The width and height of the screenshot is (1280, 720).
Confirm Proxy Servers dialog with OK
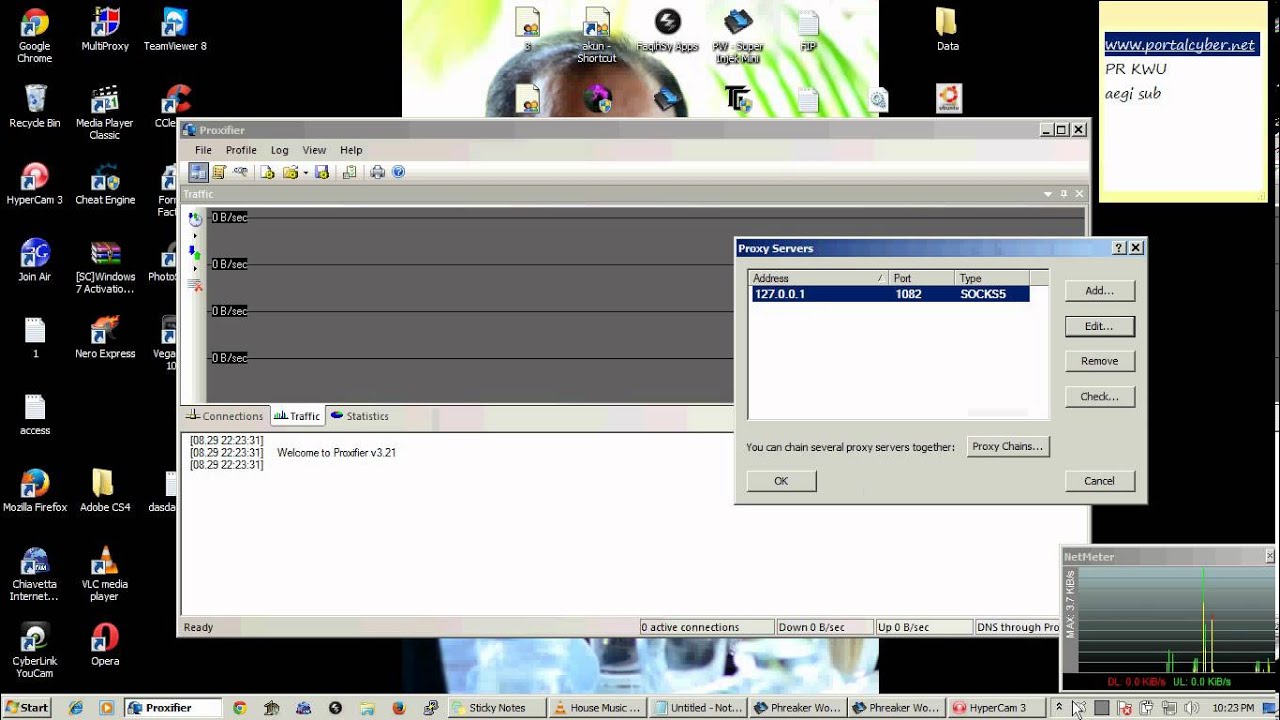[x=781, y=481]
